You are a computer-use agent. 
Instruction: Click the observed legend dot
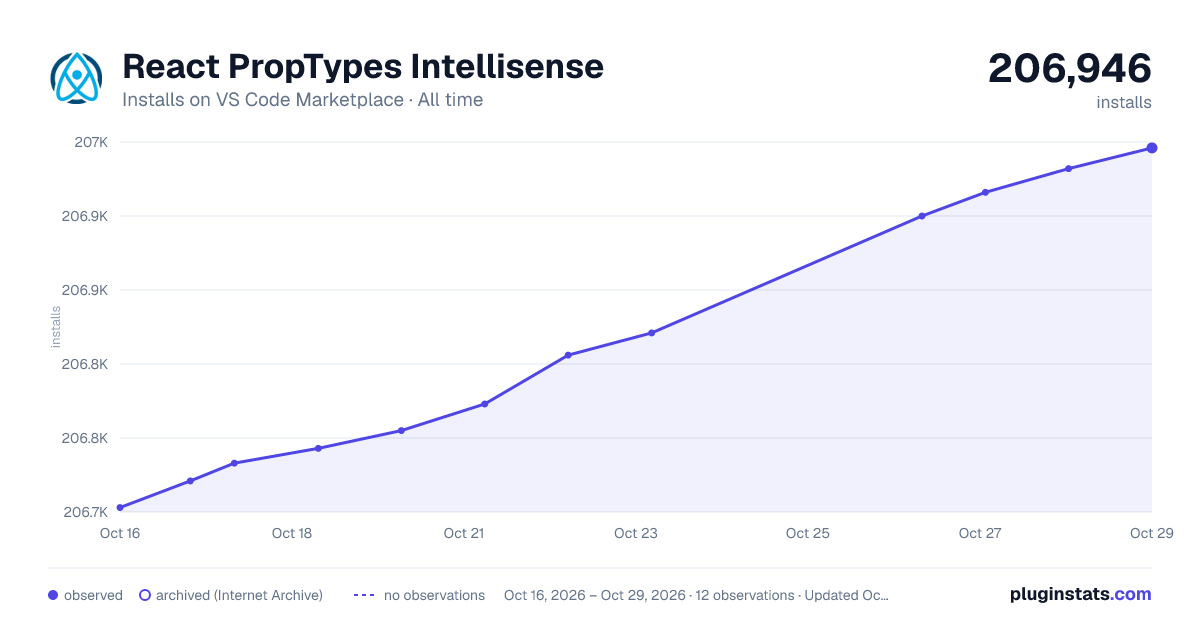pos(53,595)
